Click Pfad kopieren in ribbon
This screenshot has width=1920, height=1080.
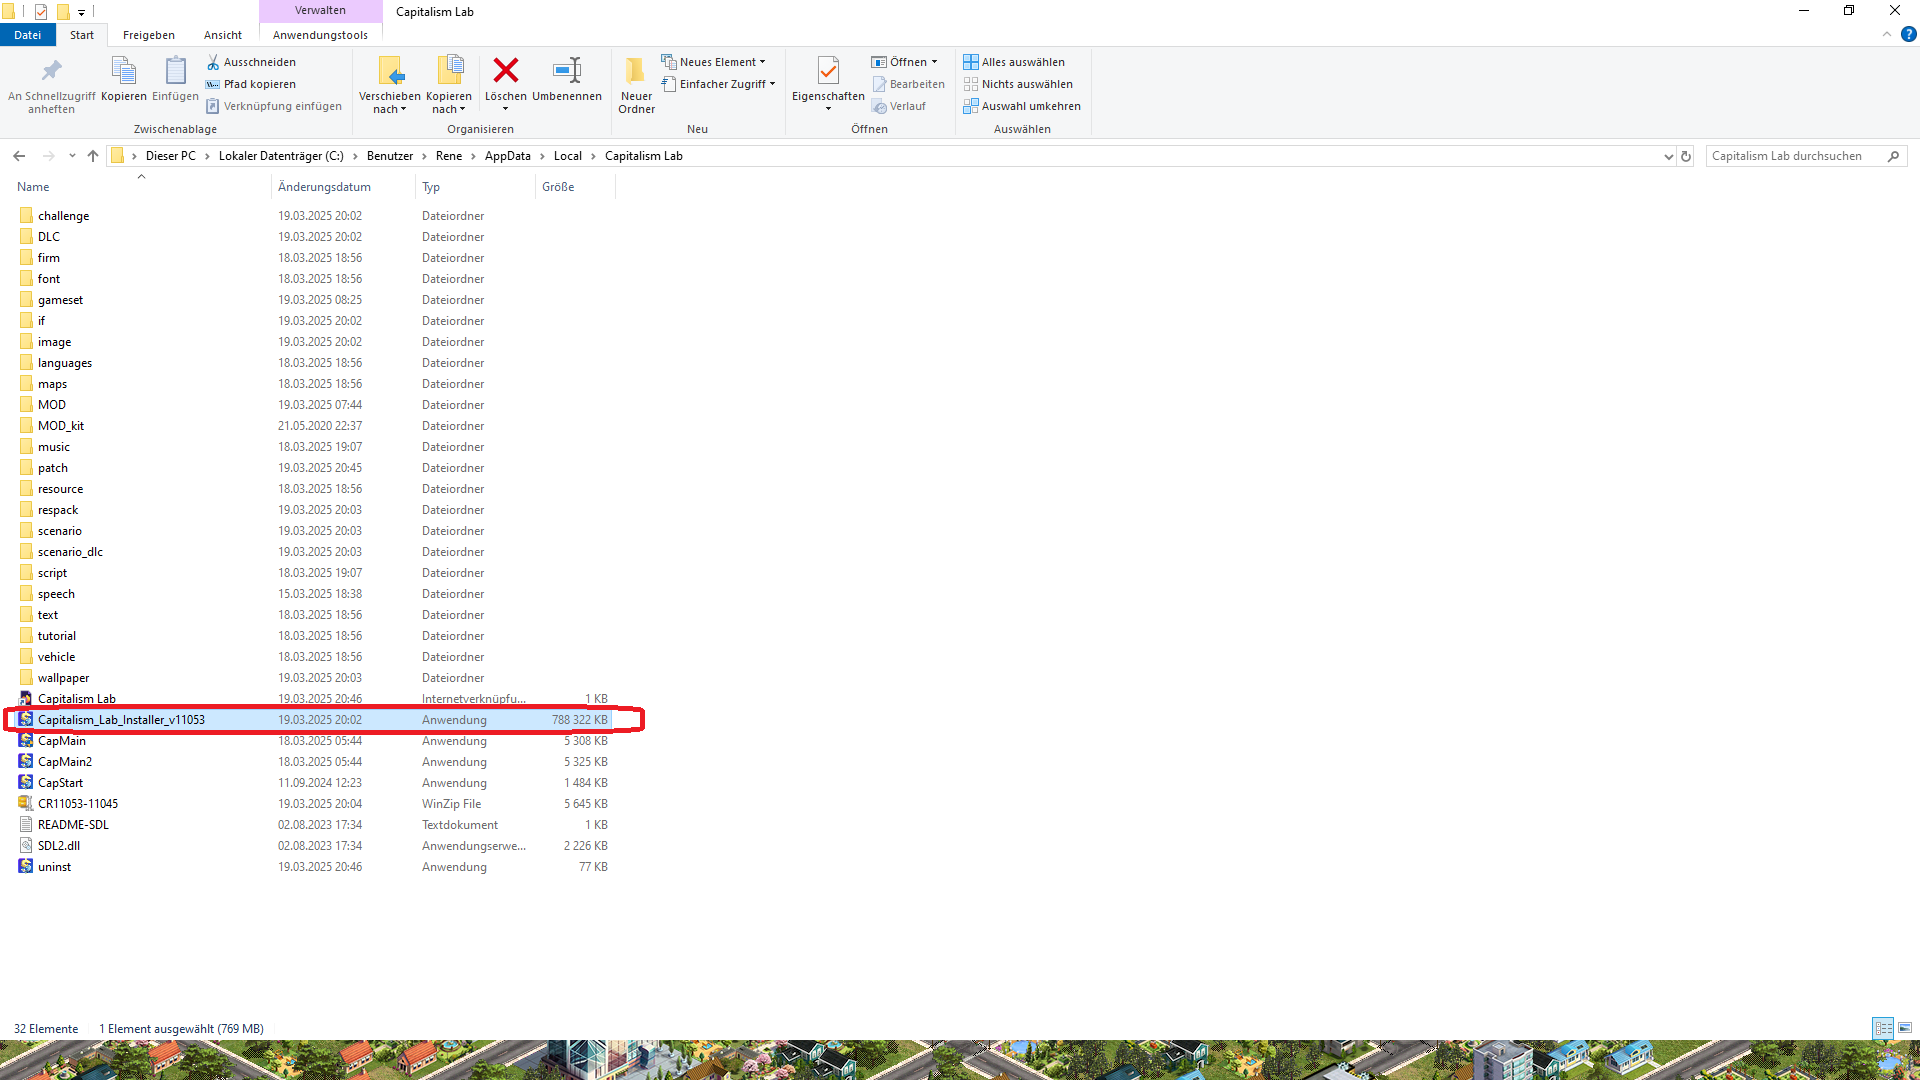pyautogui.click(x=251, y=84)
